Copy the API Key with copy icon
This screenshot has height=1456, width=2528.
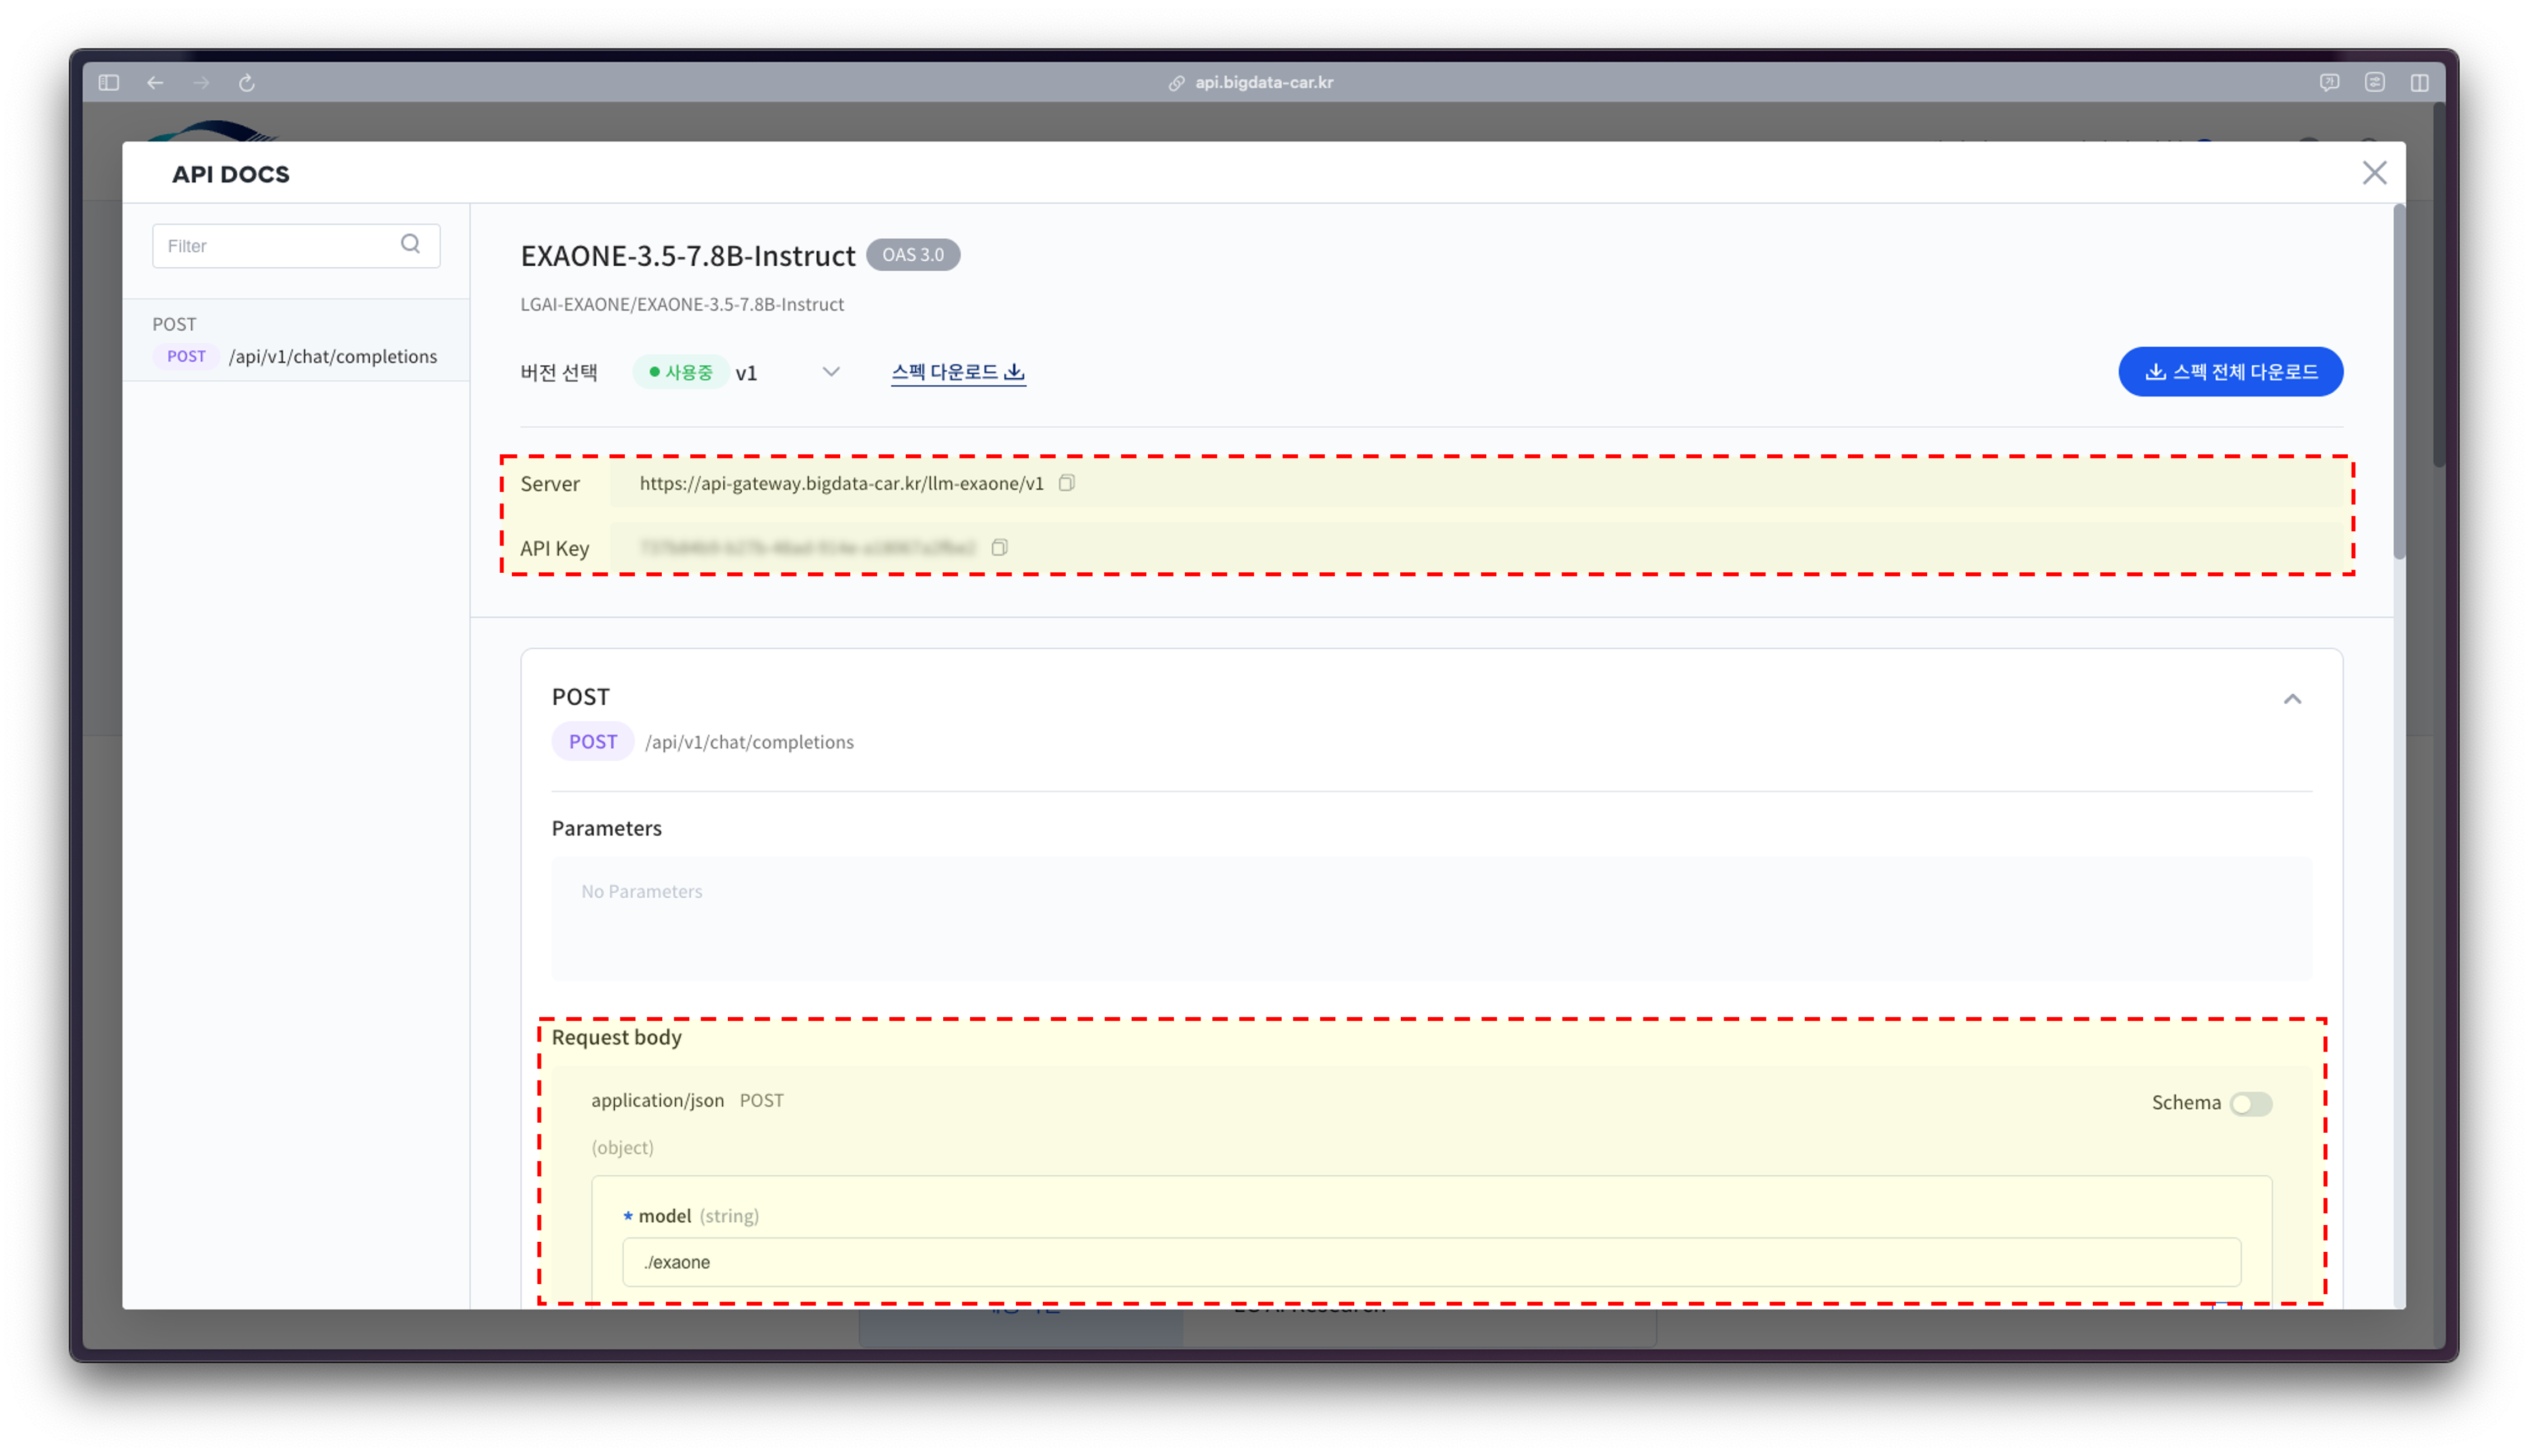[999, 547]
